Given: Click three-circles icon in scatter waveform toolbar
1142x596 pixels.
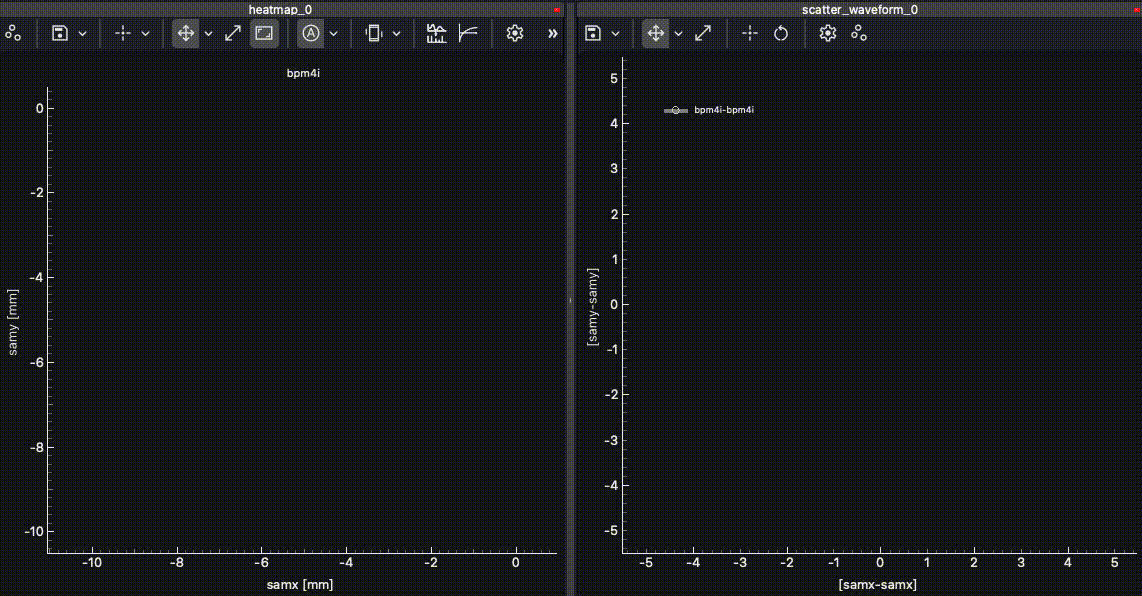Looking at the screenshot, I should click(859, 33).
